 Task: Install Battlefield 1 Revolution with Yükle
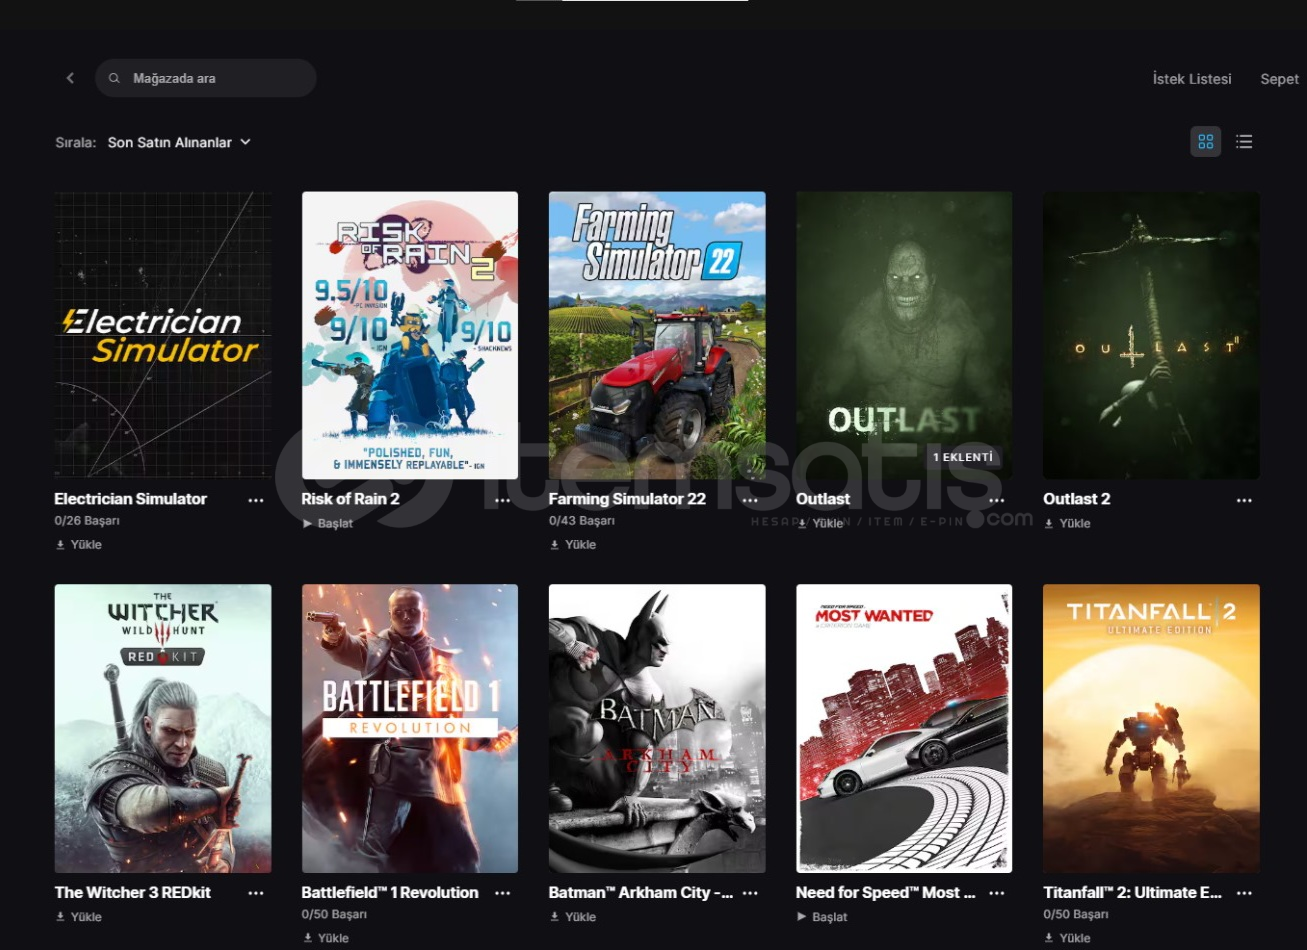(x=326, y=938)
